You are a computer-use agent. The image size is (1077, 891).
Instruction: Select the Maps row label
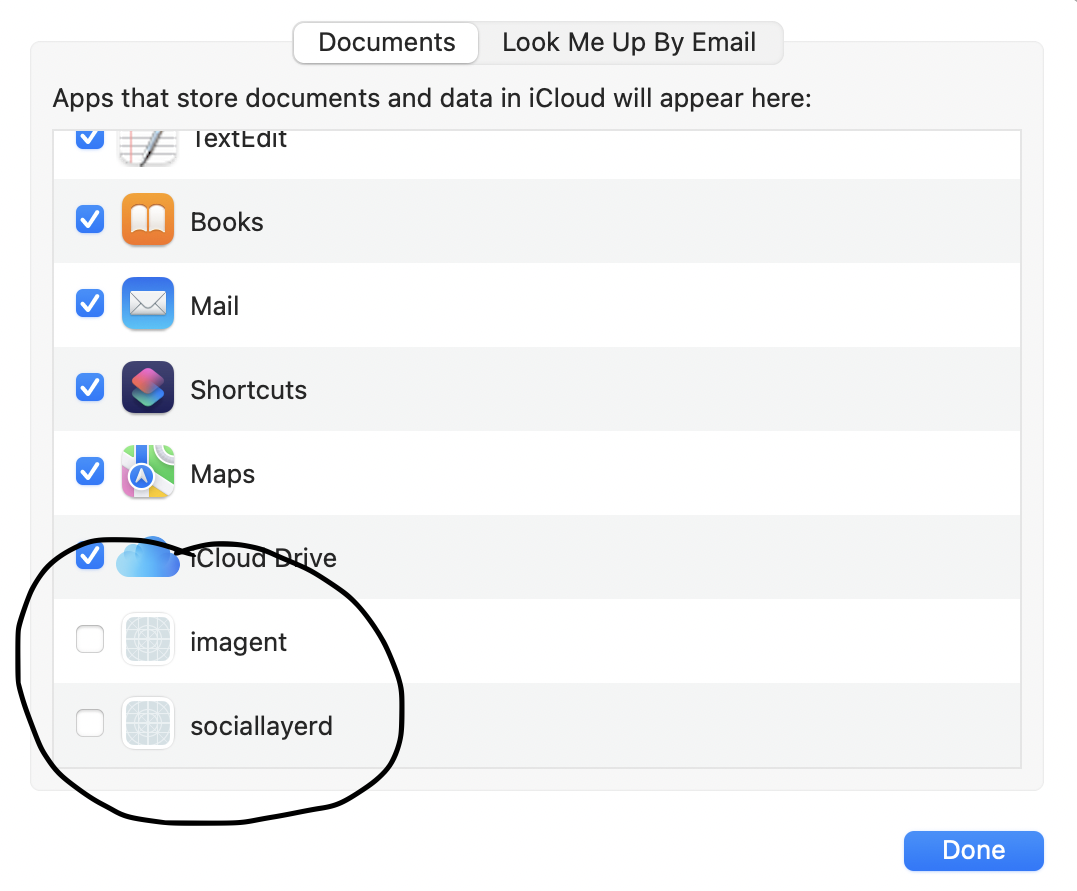point(223,474)
